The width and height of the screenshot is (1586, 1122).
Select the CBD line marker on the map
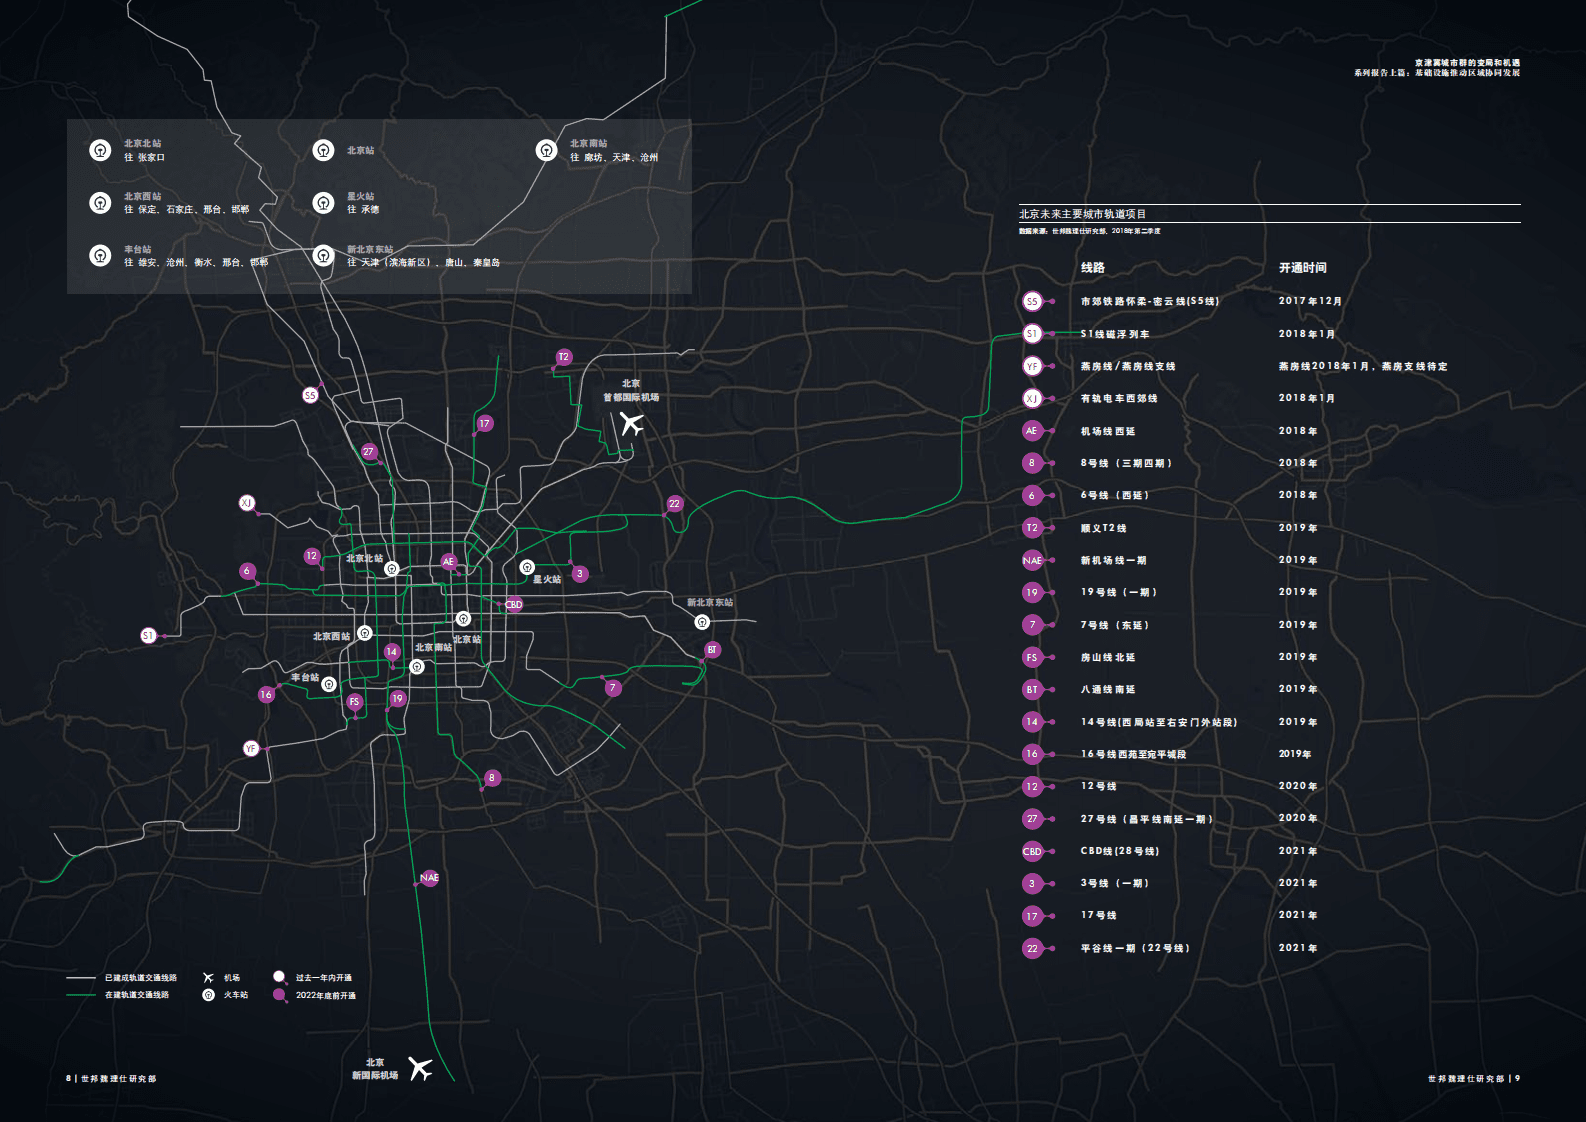point(514,604)
